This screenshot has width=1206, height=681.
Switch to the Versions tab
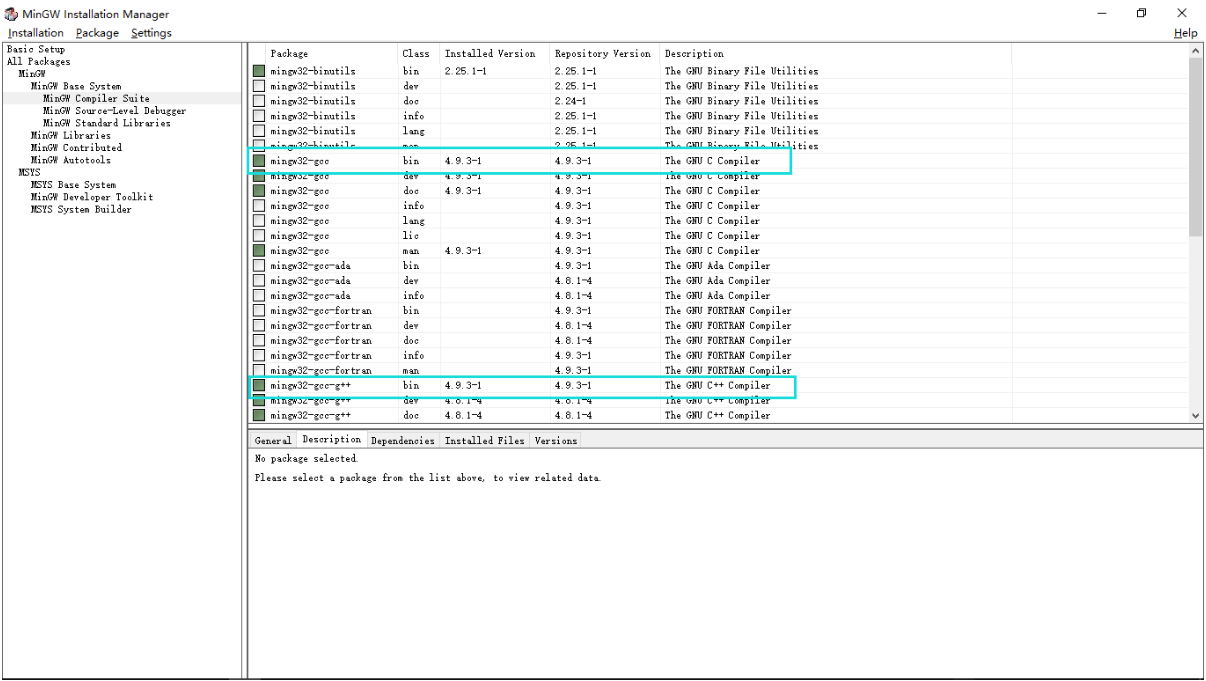[555, 440]
